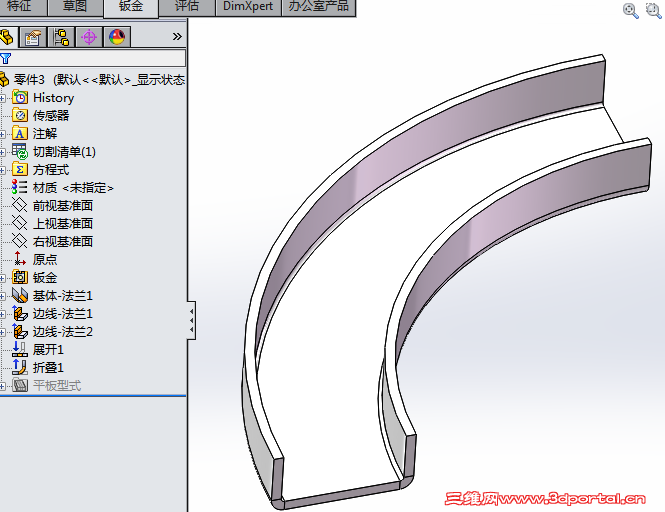665x512 pixels.
Task: Click the 基体-法兰1 base flange icon
Action: [x=20, y=295]
